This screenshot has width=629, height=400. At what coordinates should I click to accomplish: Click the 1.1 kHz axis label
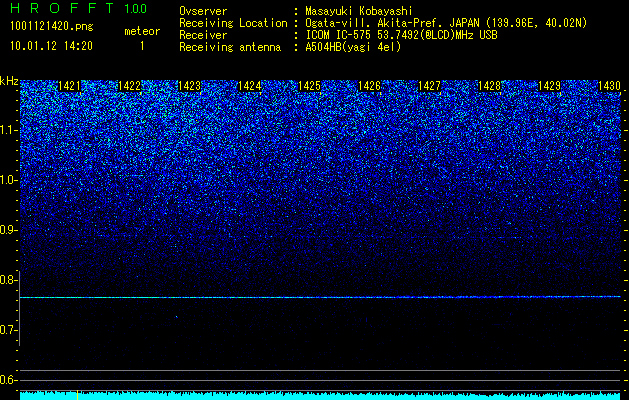pos(9,130)
